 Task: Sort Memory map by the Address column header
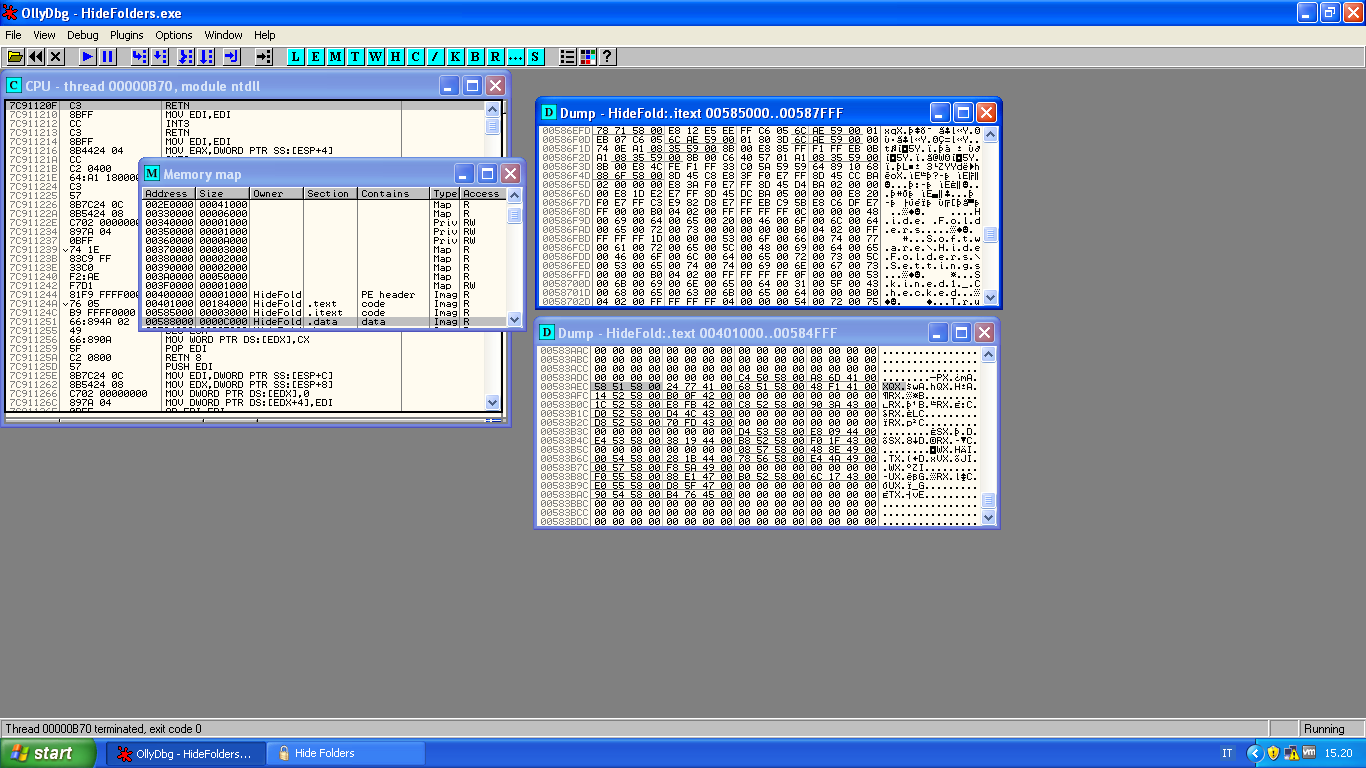[167, 194]
